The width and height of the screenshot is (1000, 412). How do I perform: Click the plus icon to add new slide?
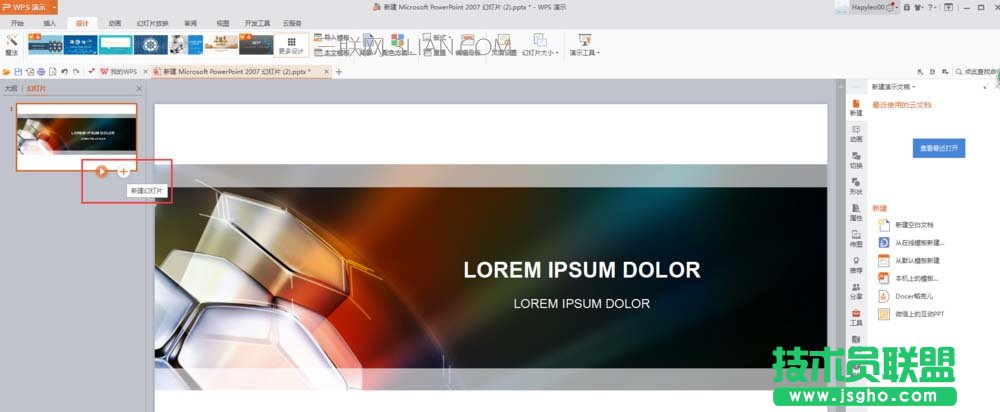tap(124, 171)
